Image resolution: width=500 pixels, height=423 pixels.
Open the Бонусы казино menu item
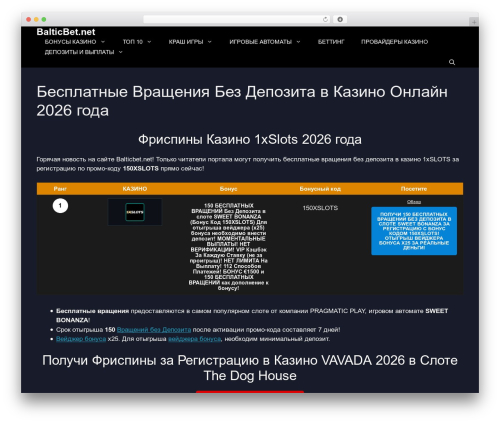70,42
